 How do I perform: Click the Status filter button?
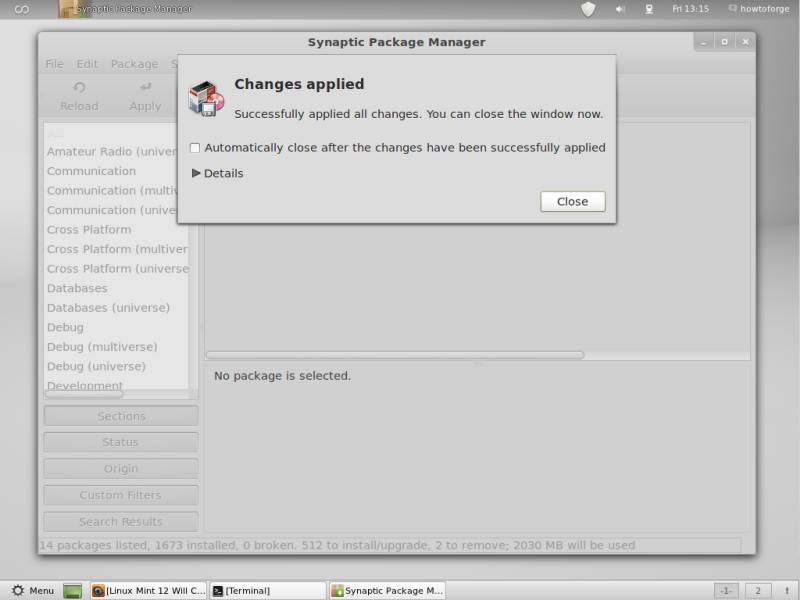coord(121,442)
